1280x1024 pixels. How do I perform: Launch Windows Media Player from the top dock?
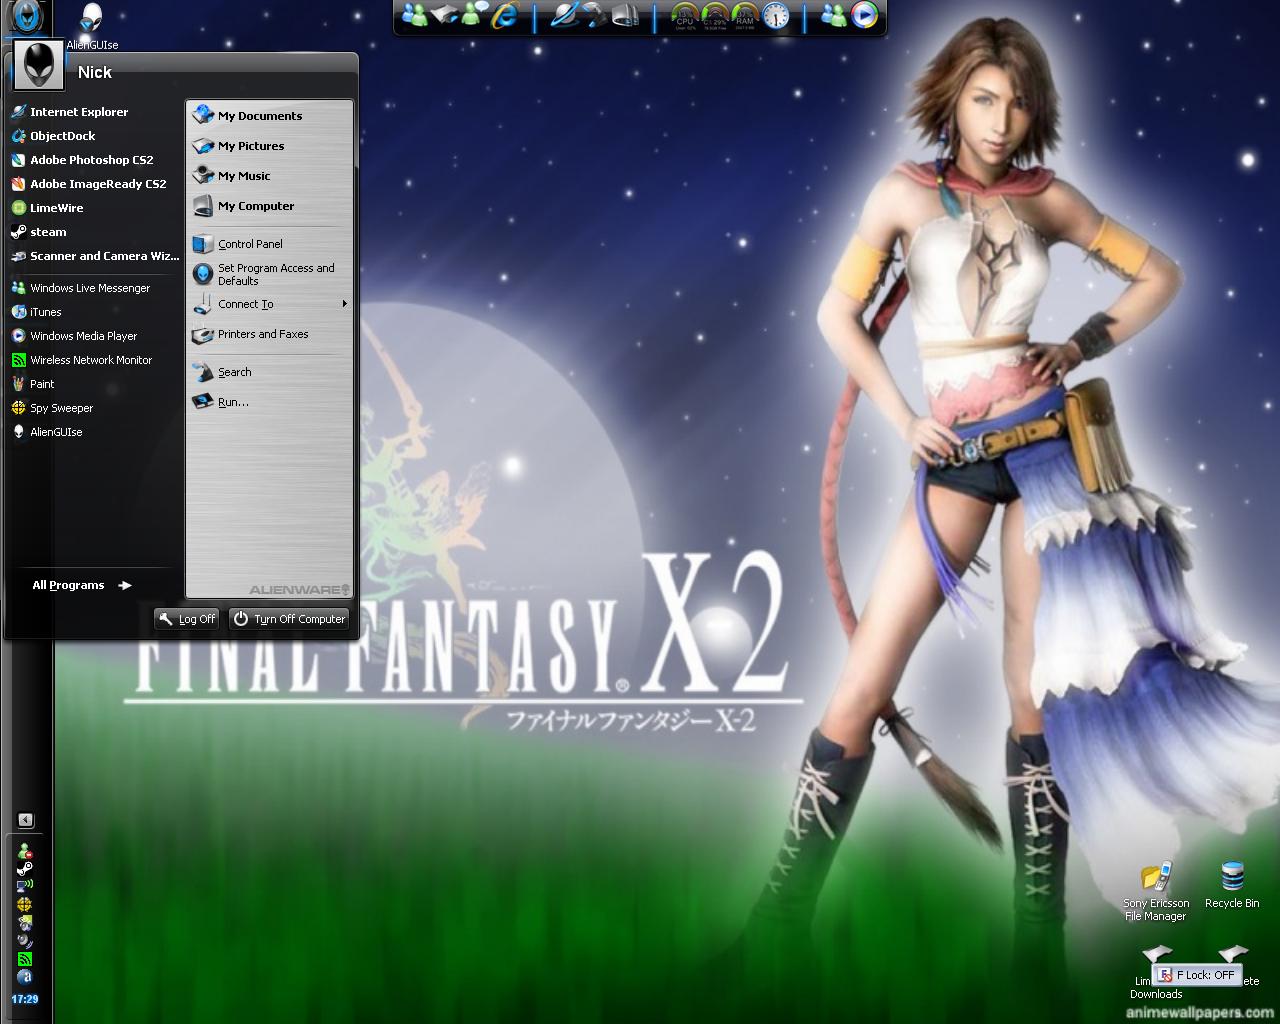pos(864,15)
